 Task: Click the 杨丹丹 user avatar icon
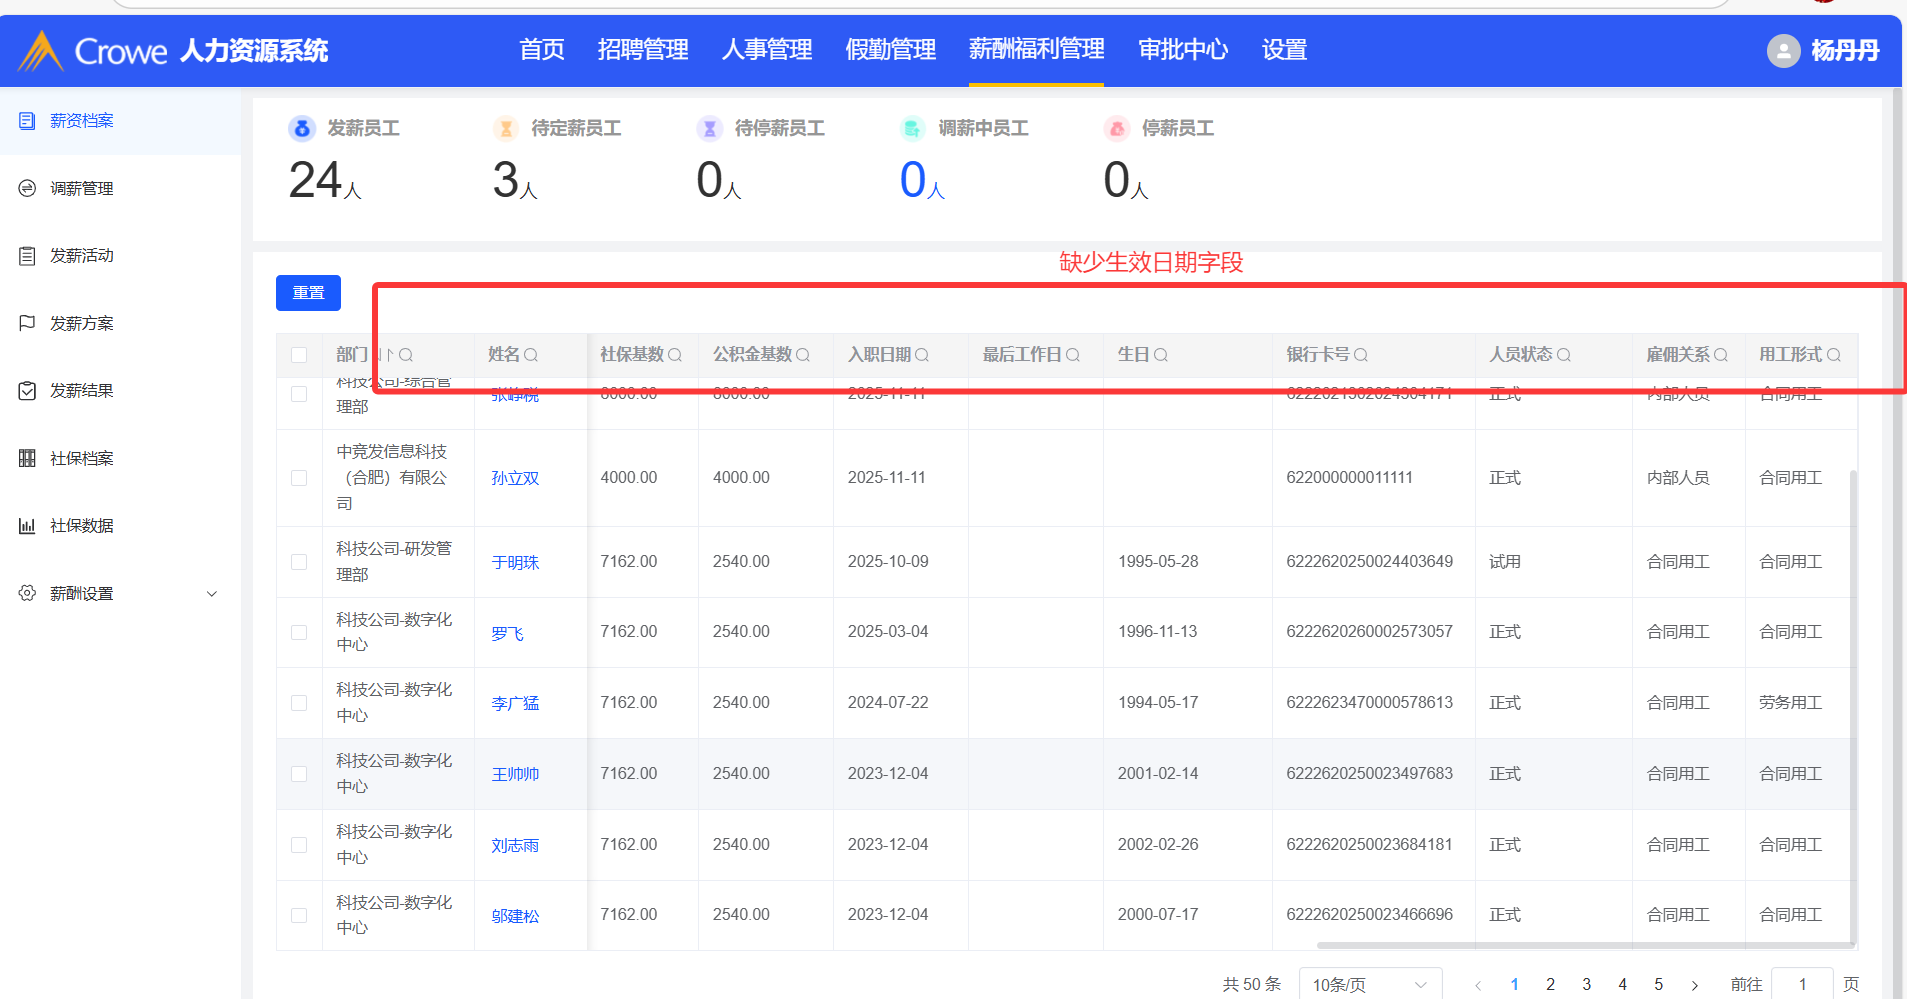[x=1783, y=51]
